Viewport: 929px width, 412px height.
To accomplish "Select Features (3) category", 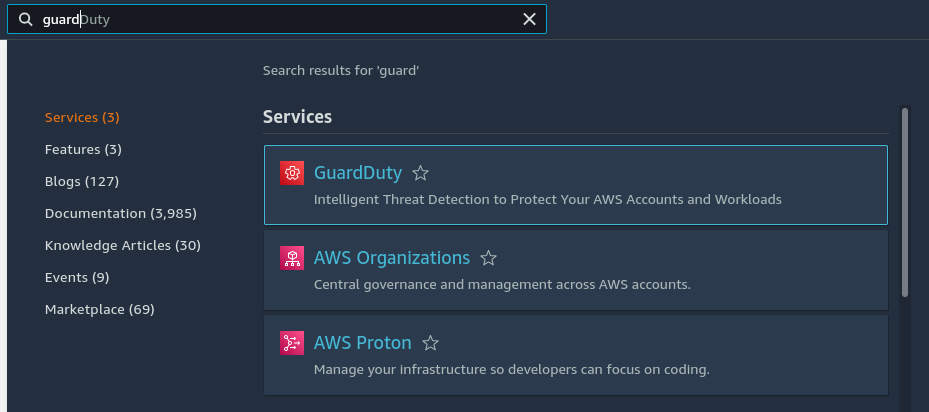I will point(84,149).
